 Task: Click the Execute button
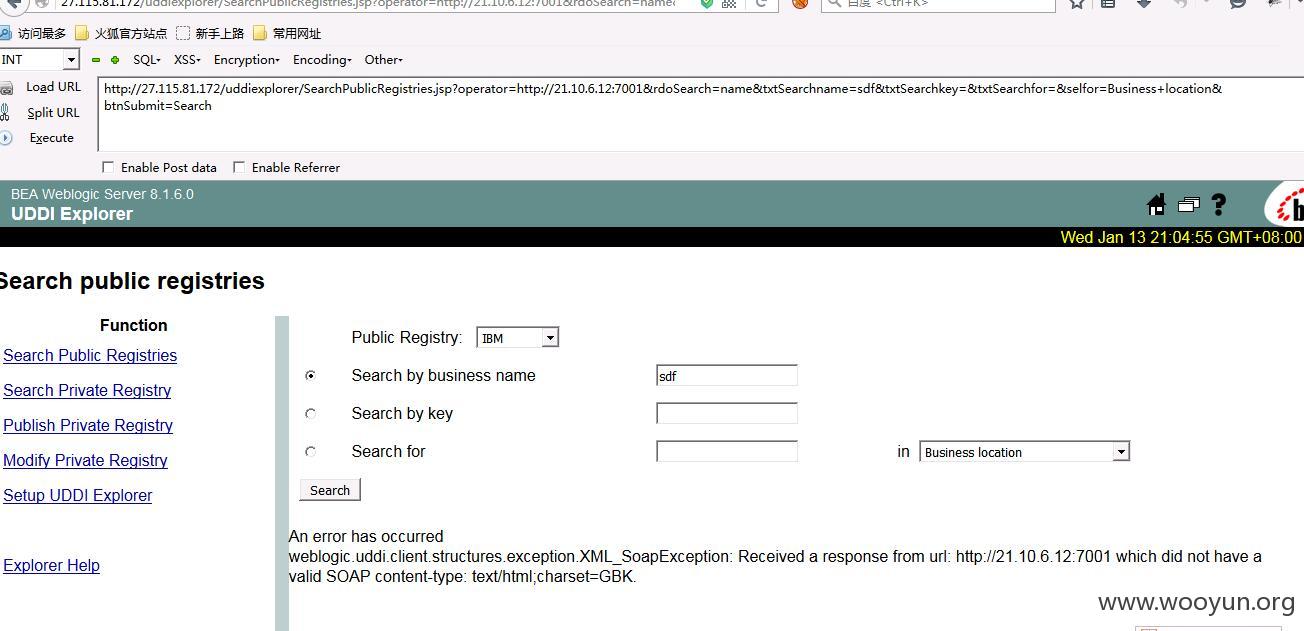point(52,138)
